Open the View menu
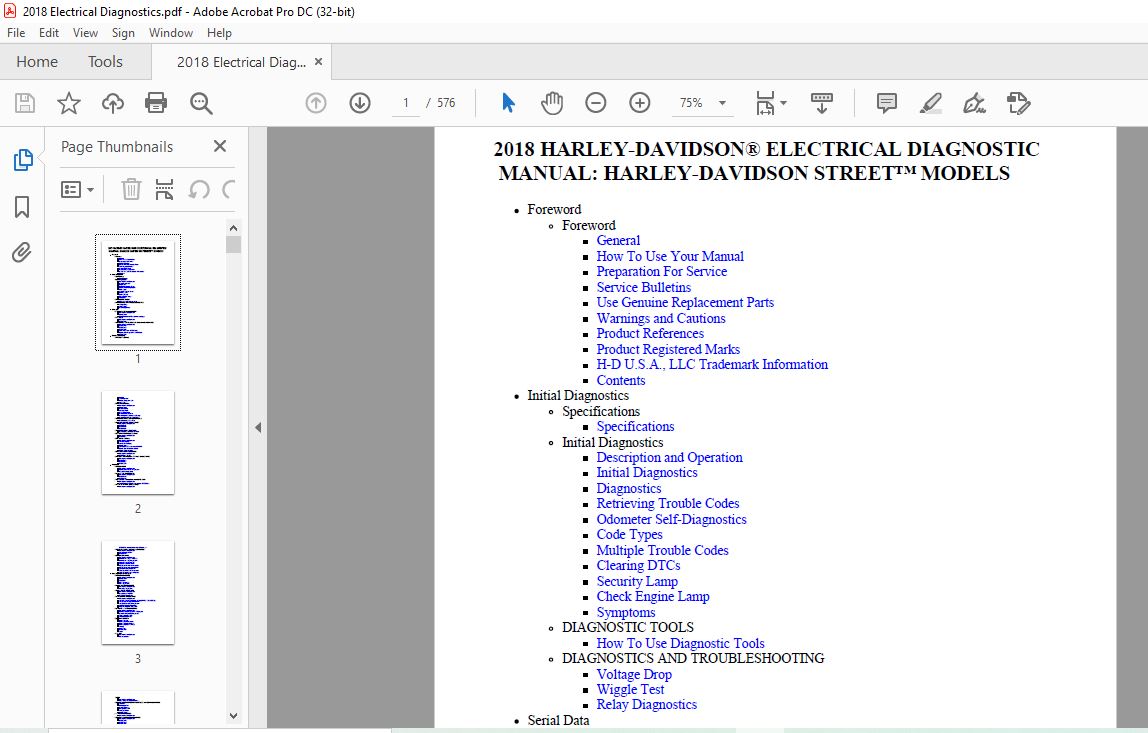 point(85,33)
